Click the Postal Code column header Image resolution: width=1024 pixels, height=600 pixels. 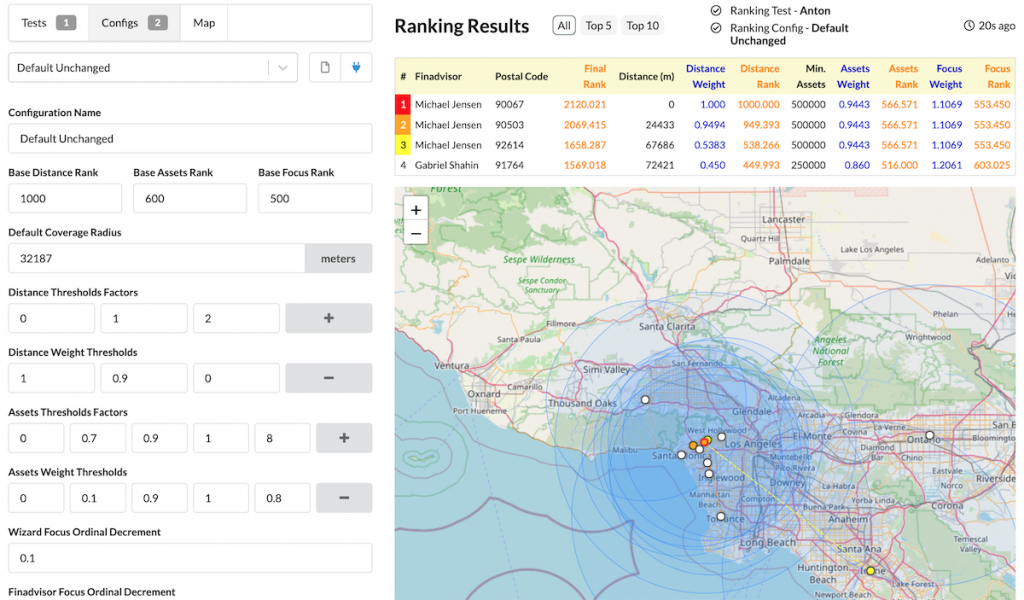(521, 76)
